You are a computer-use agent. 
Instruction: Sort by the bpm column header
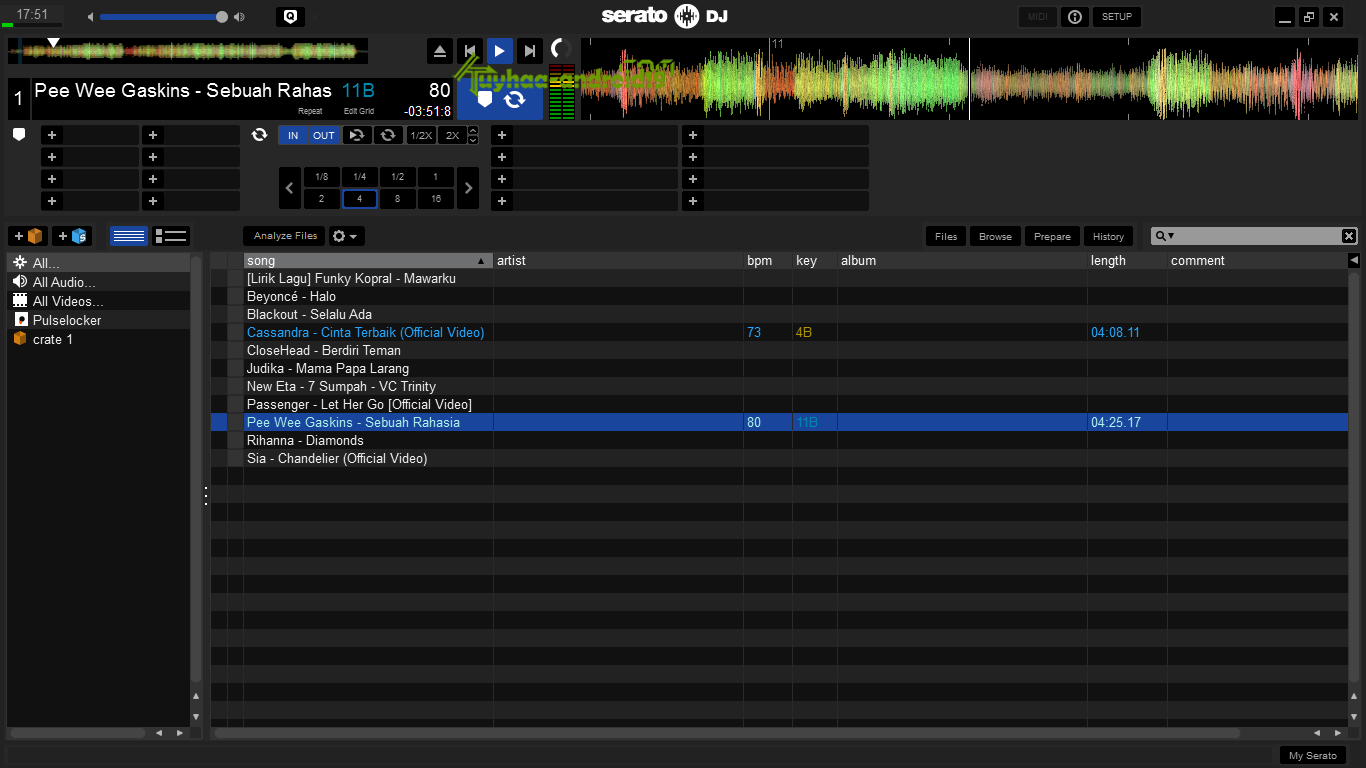point(768,260)
